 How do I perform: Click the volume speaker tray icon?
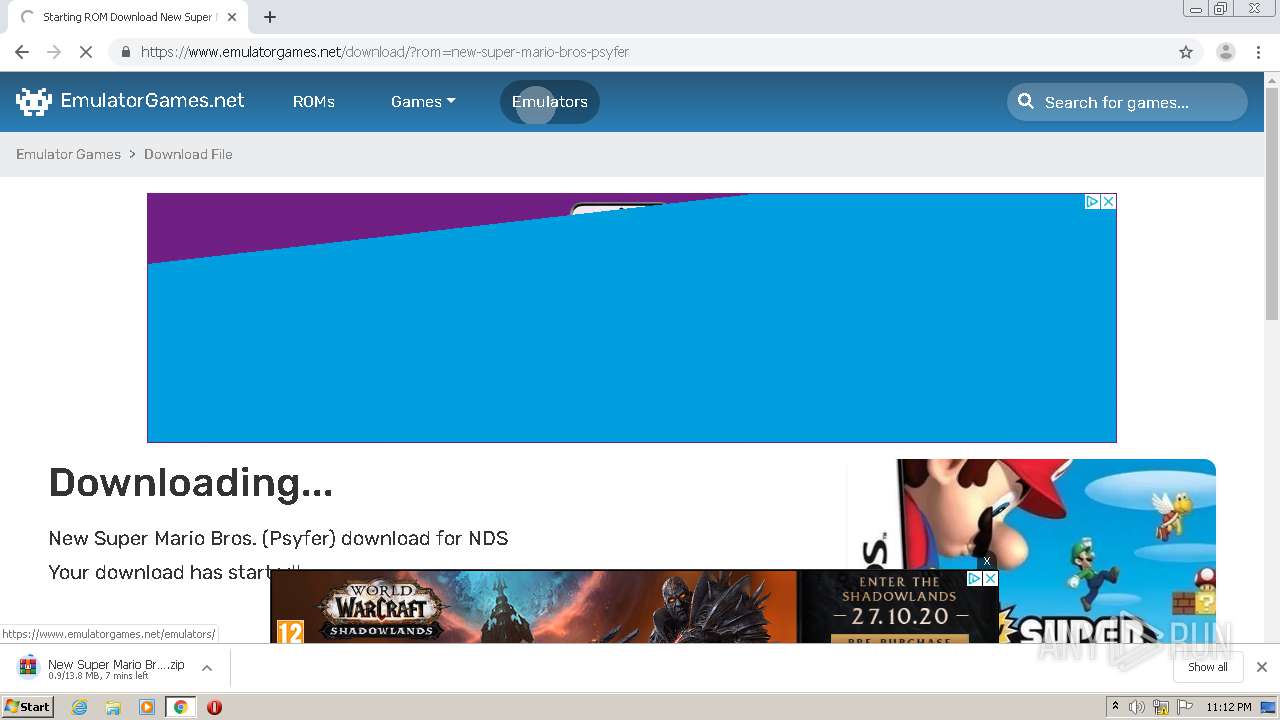(1137, 707)
